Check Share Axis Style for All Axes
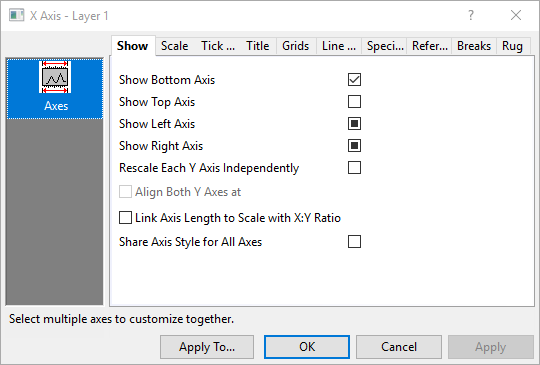The image size is (540, 365). 354,242
